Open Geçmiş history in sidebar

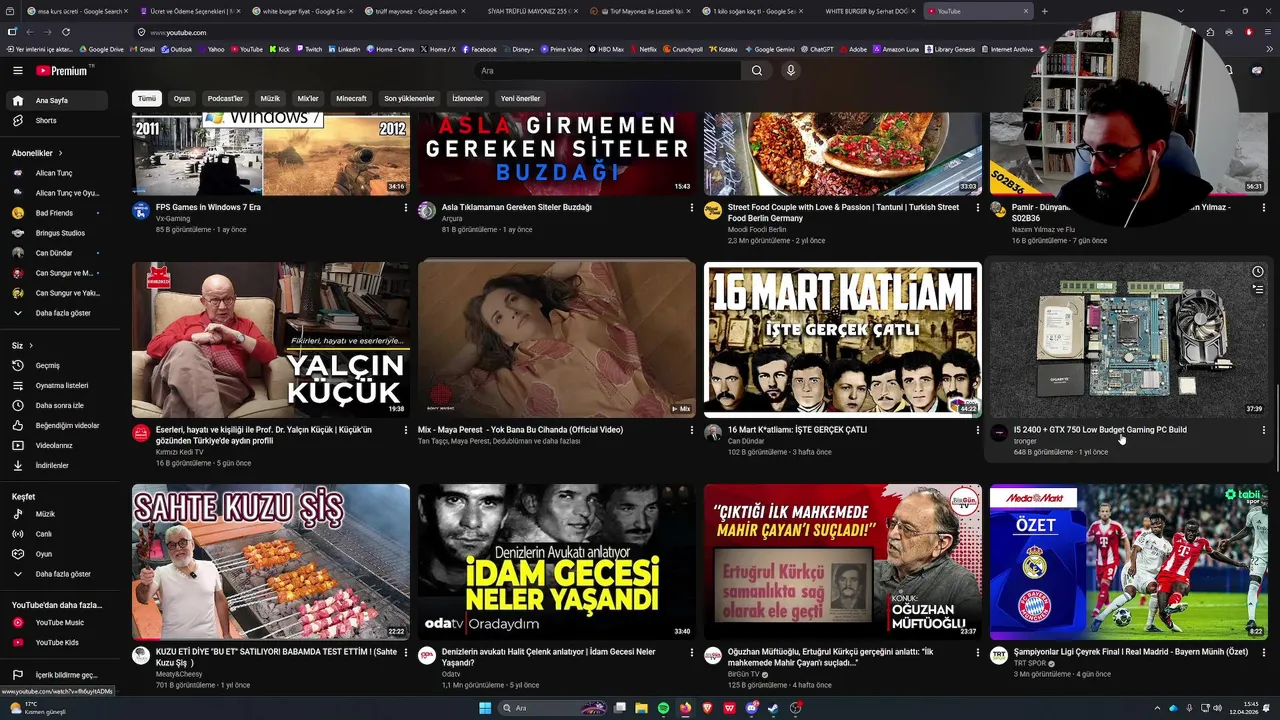[x=56, y=366]
